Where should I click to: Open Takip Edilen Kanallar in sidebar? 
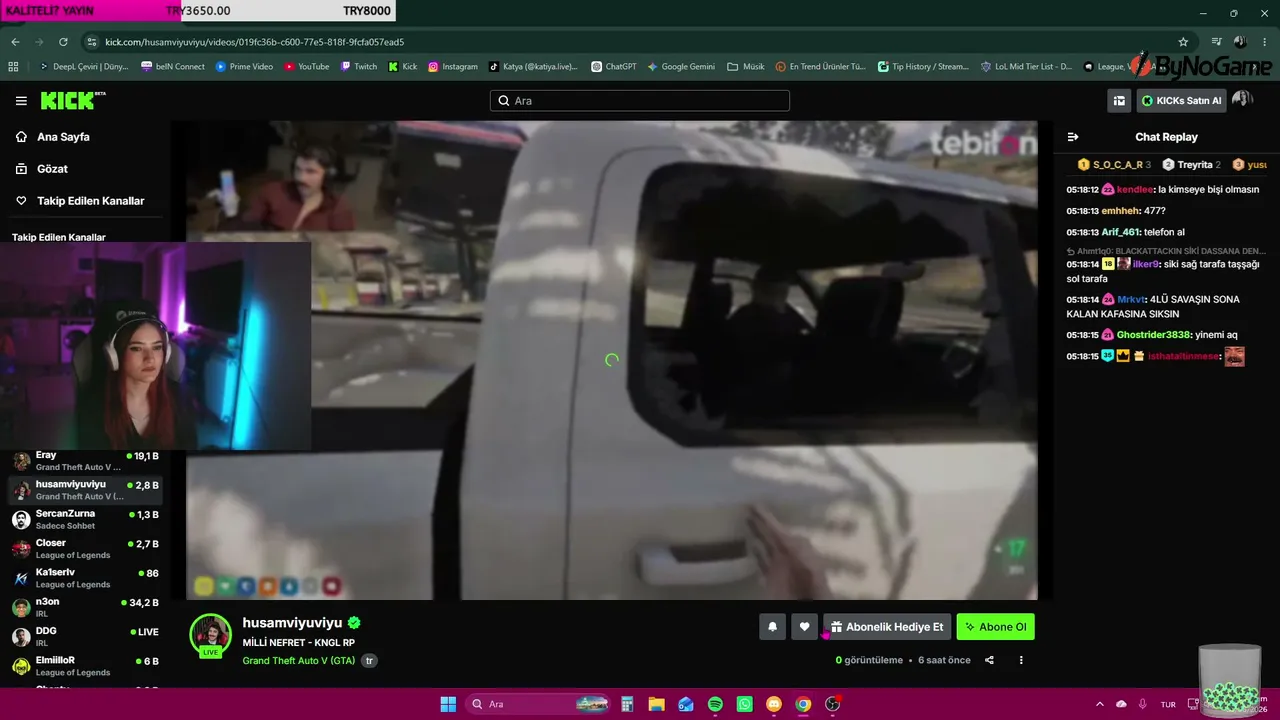(90, 201)
